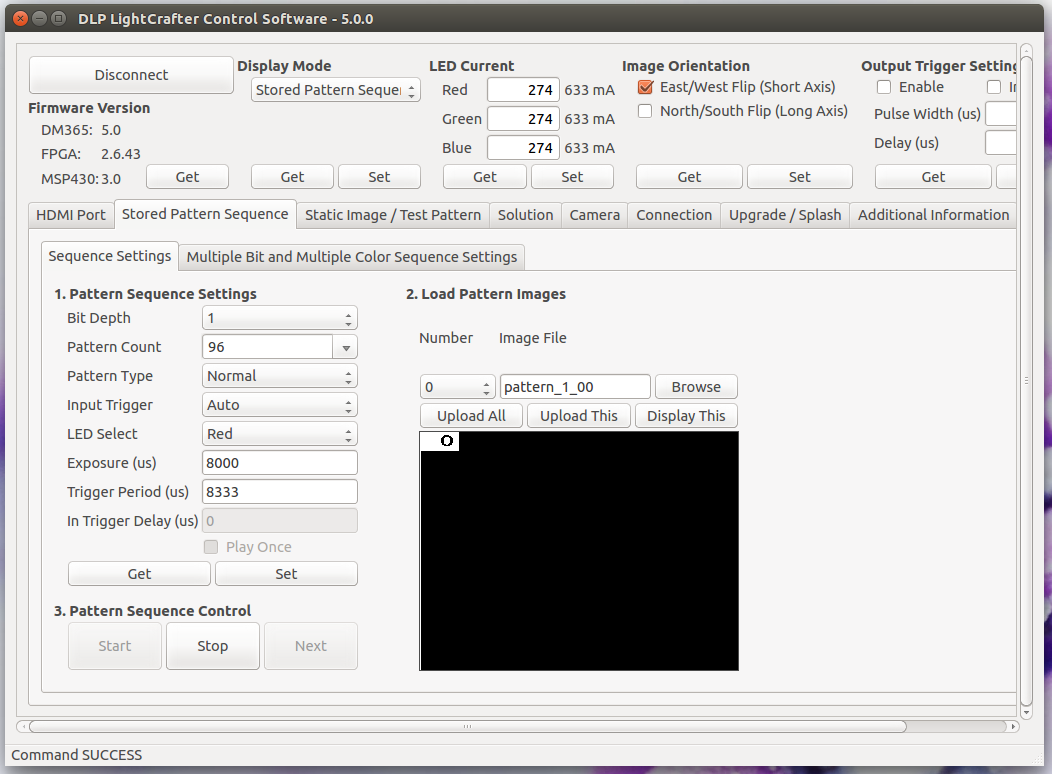Click into the Green LED current field

pos(523,119)
